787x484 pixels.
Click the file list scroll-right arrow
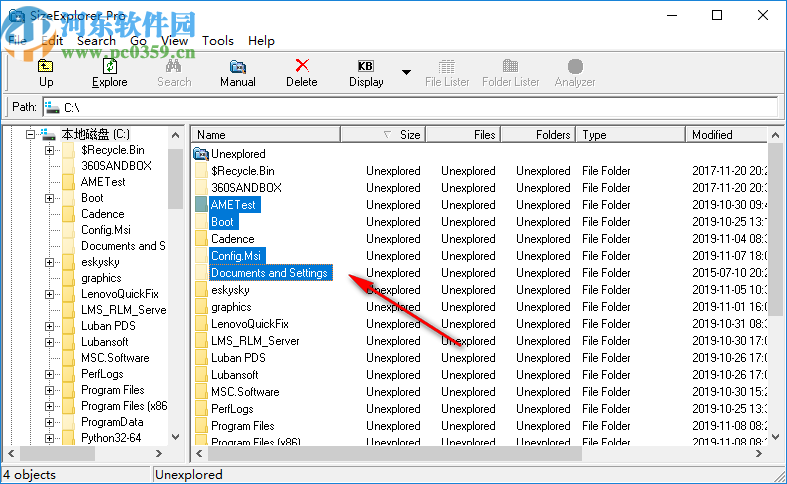pyautogui.click(x=759, y=453)
